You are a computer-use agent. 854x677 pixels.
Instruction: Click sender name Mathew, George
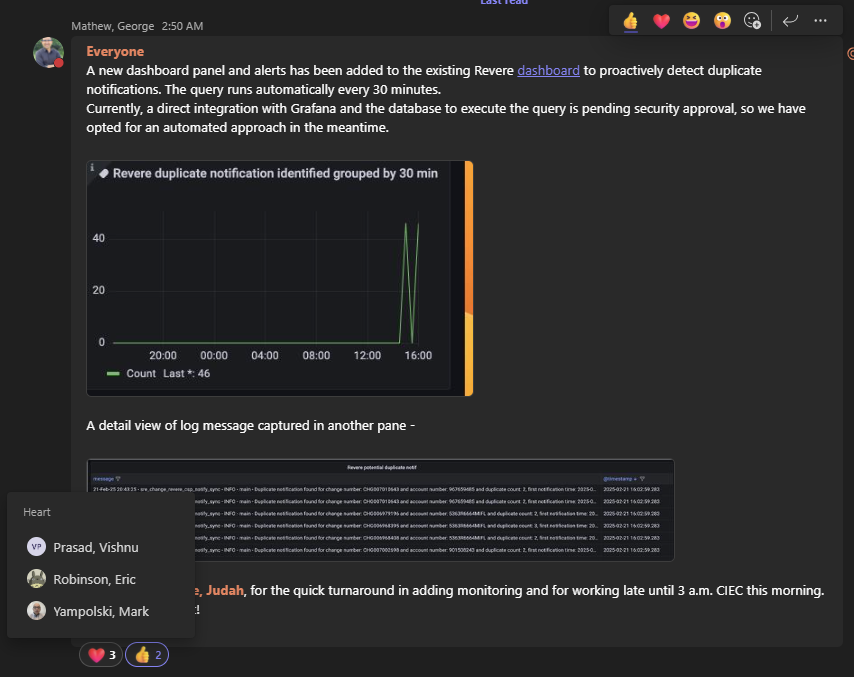[x=113, y=26]
